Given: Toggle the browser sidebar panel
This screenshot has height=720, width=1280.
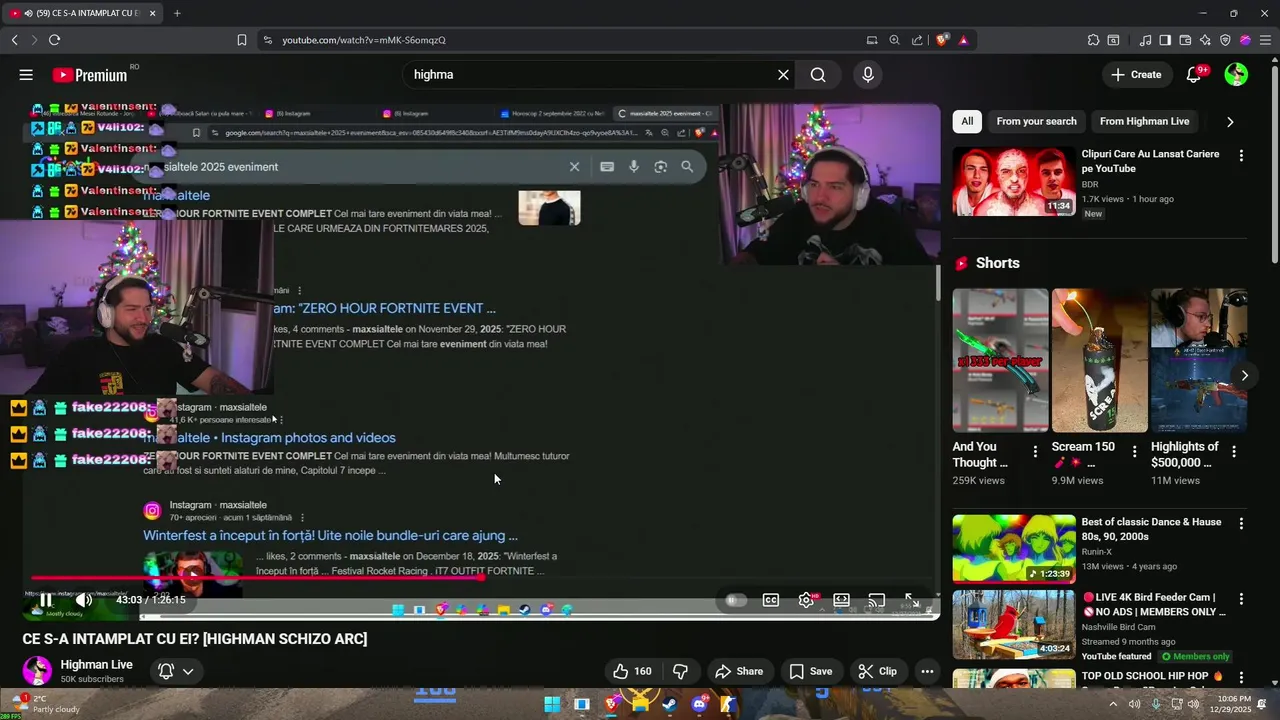Looking at the screenshot, I should coord(1165,40).
